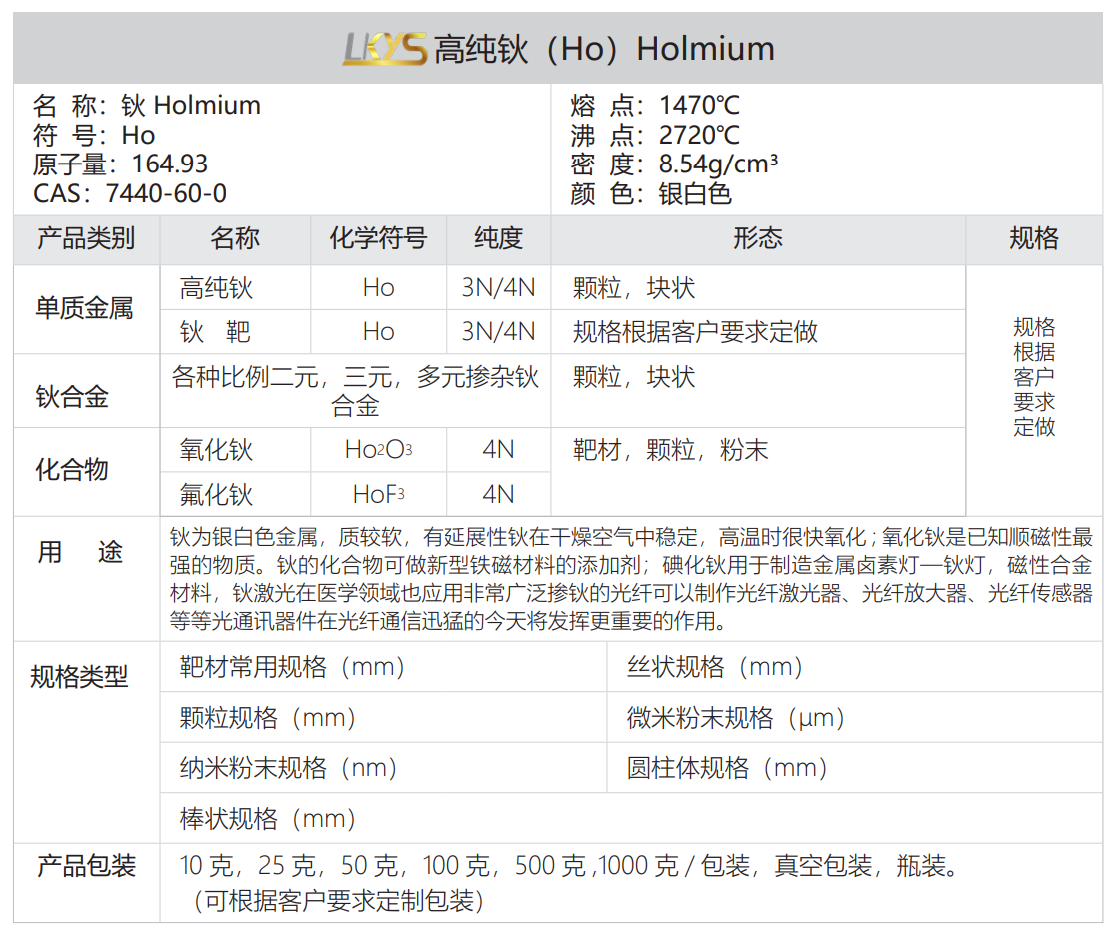The width and height of the screenshot is (1116, 937).
Task: Click the 单质金属 category label
Action: pos(85,309)
